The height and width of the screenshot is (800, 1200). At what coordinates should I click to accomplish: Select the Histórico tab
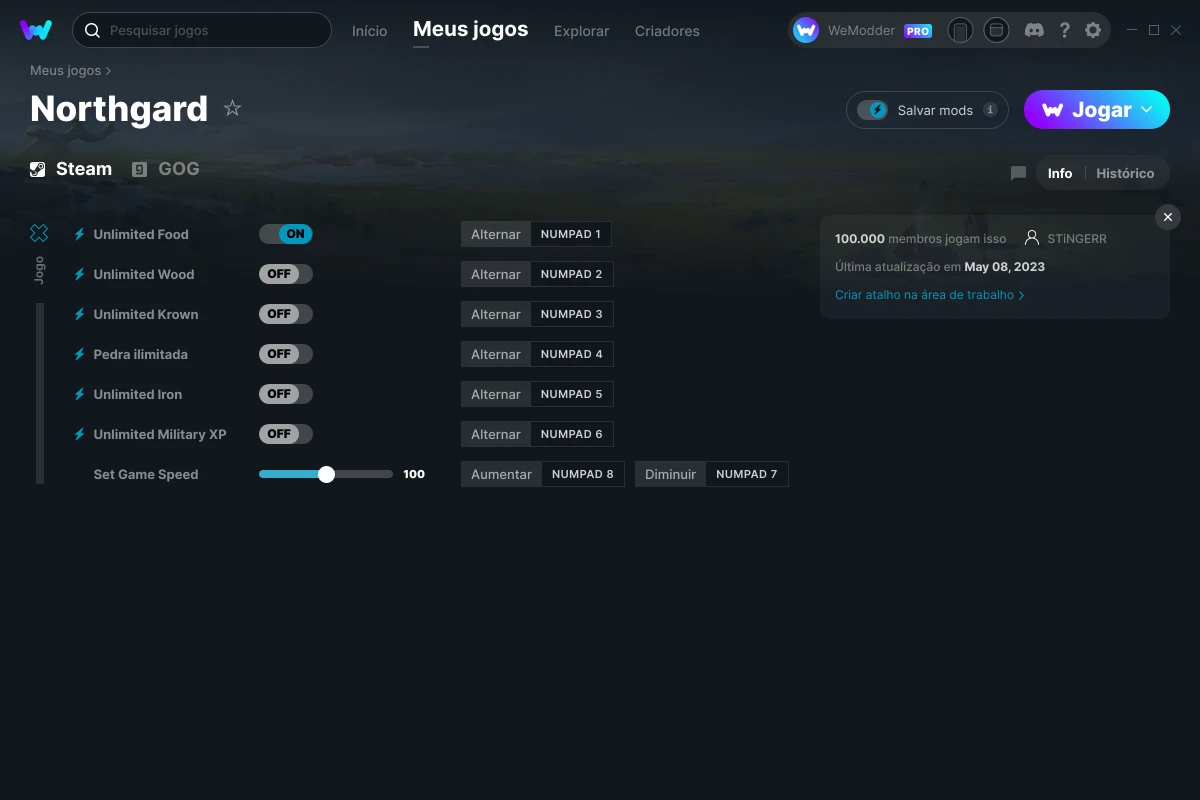pyautogui.click(x=1125, y=173)
